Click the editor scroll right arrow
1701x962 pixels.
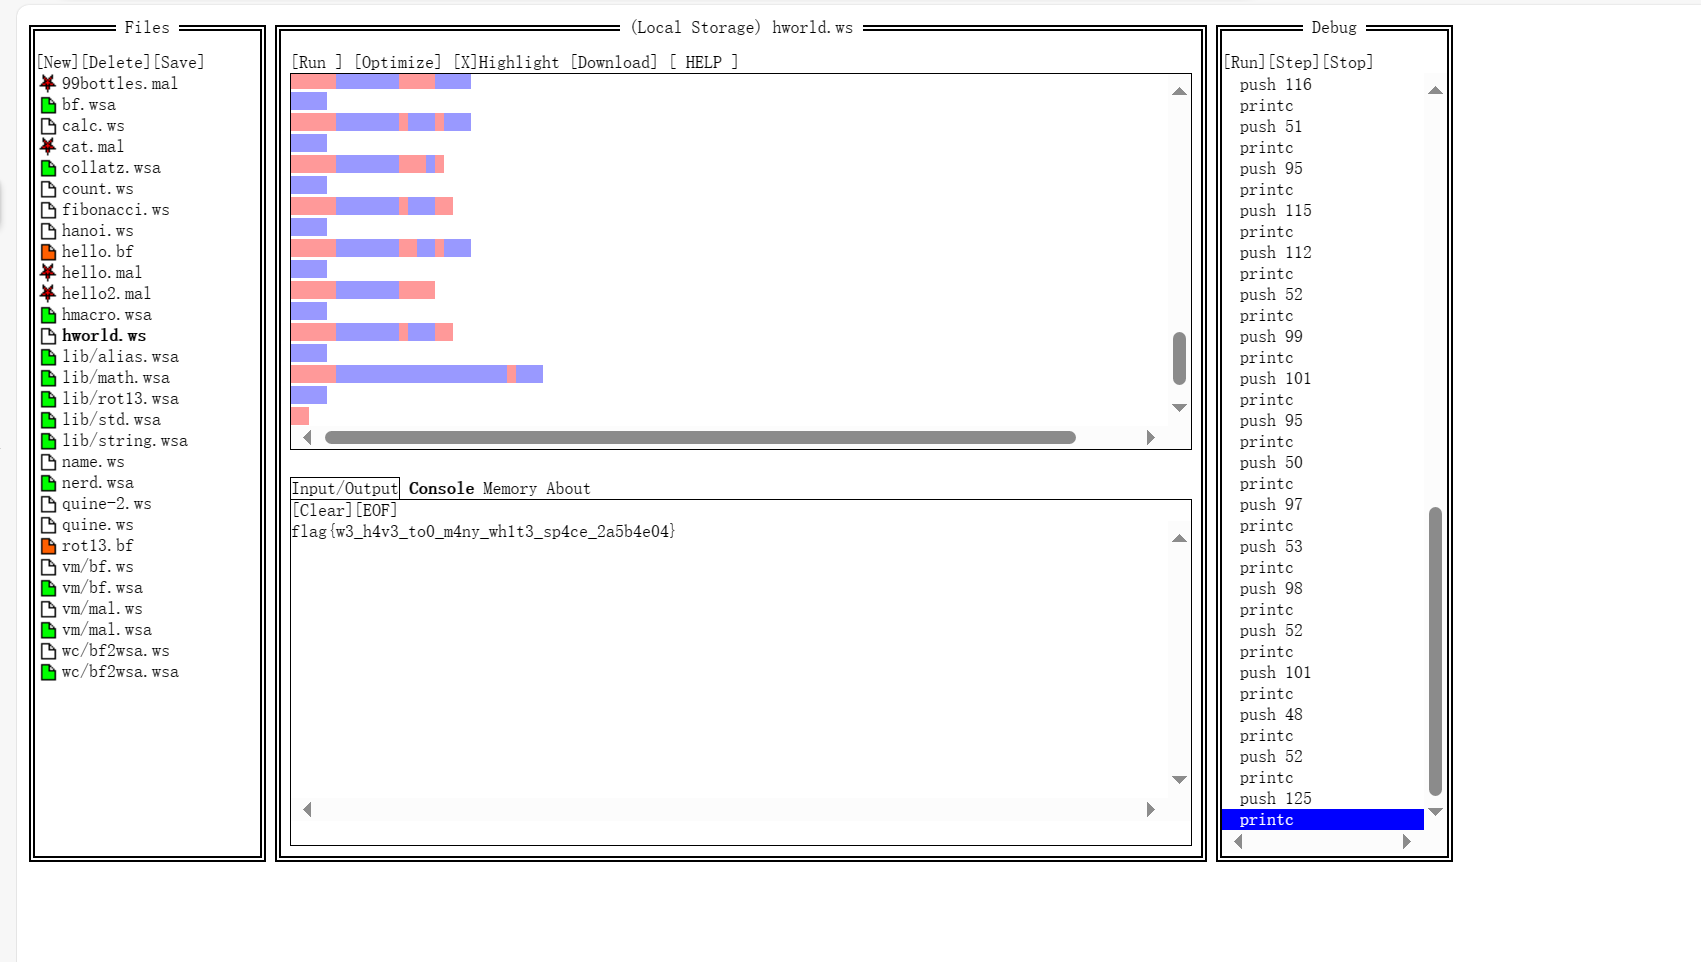point(1150,437)
